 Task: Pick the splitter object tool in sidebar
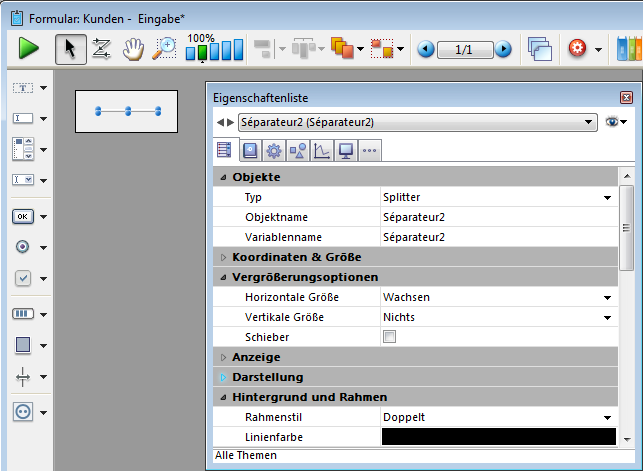click(23, 377)
